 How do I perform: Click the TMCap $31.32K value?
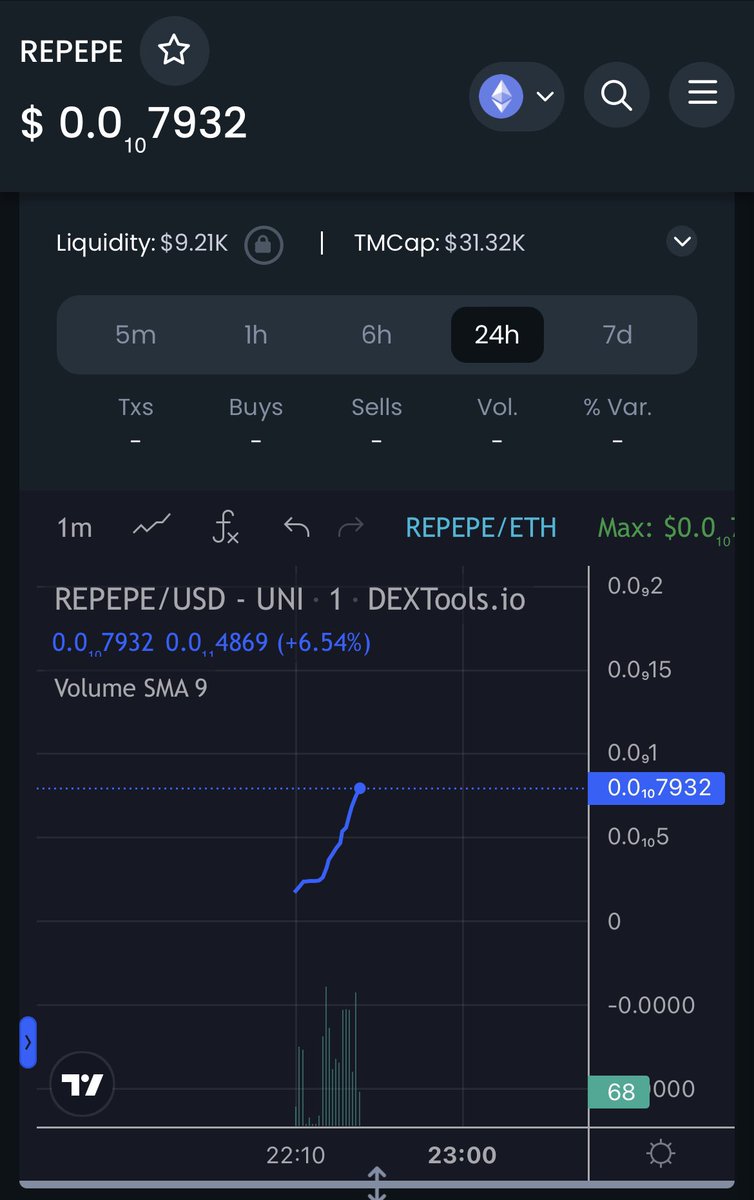(x=485, y=243)
